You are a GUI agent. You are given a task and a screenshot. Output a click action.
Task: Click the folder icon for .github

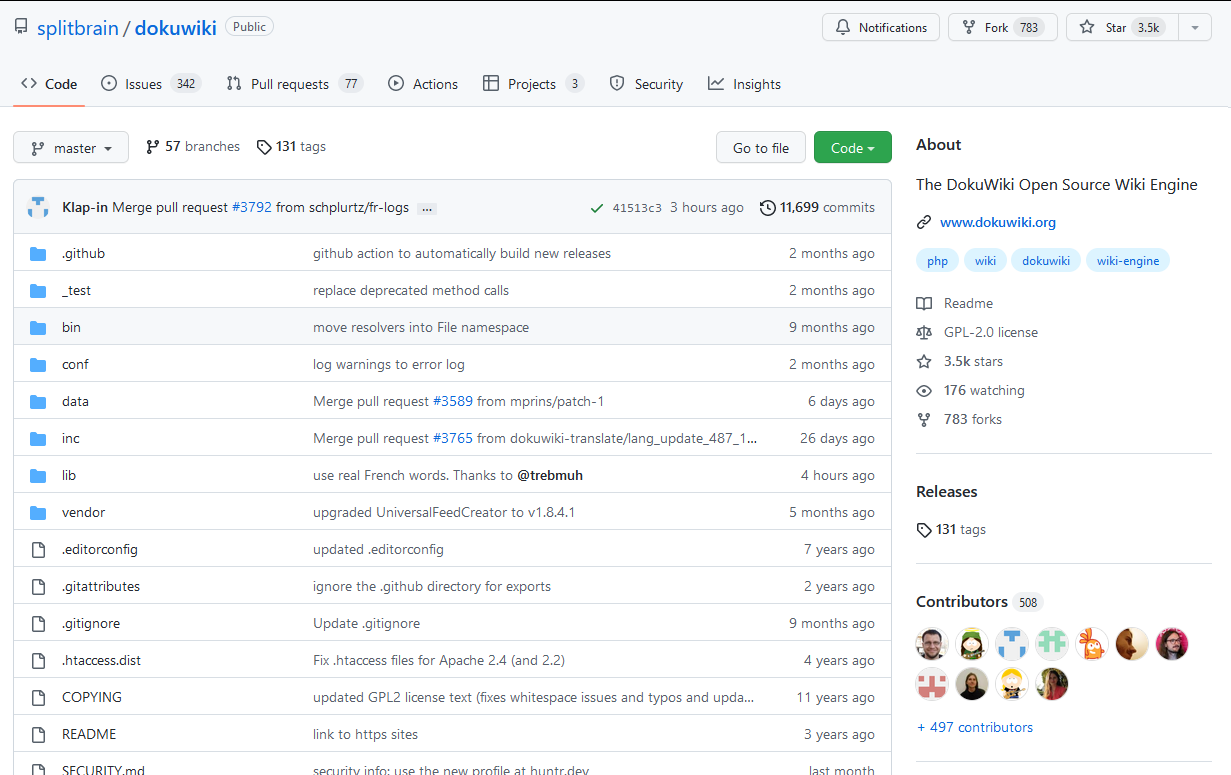tap(38, 254)
